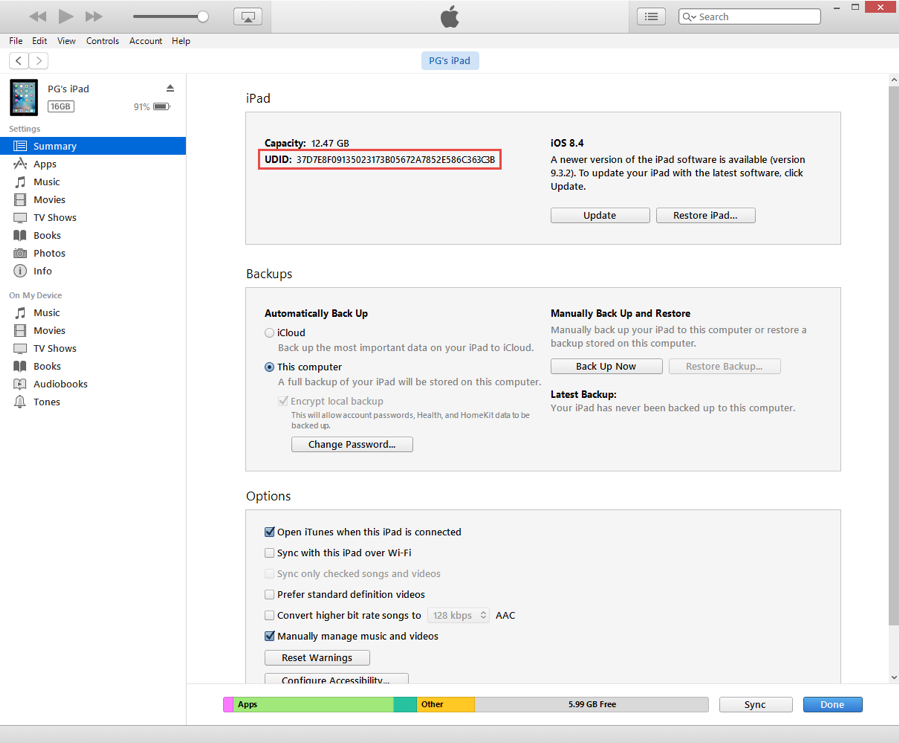Open the search field's magnifier dropdown

689,17
